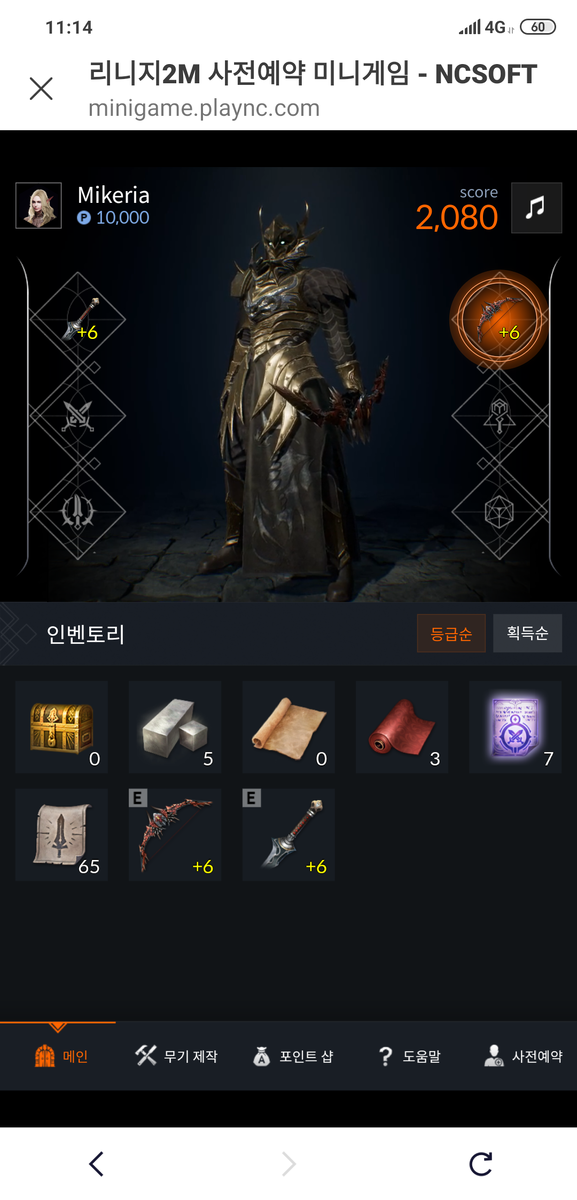Open the +6 dagger equipment slot
This screenshot has height=1200, width=577.
[x=78, y=320]
